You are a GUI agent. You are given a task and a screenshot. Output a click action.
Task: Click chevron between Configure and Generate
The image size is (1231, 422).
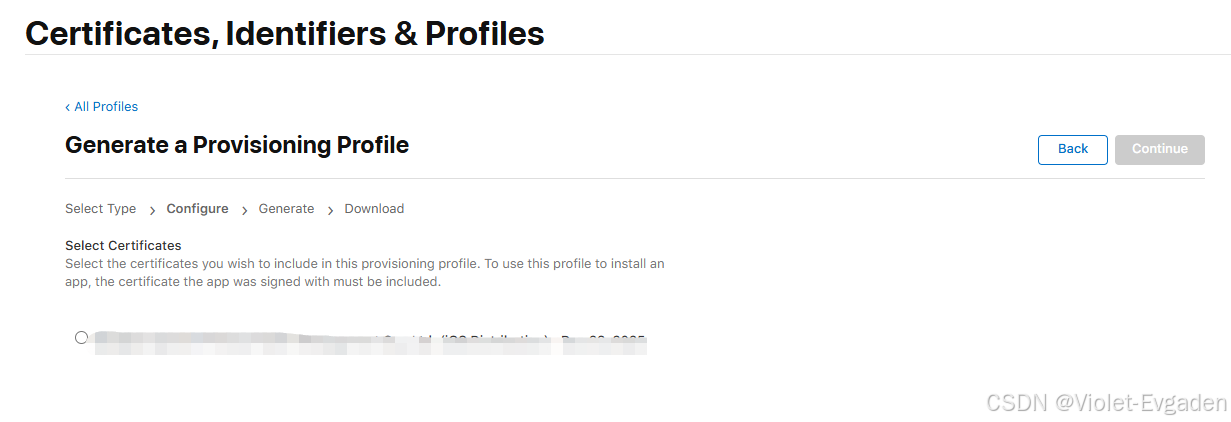244,210
